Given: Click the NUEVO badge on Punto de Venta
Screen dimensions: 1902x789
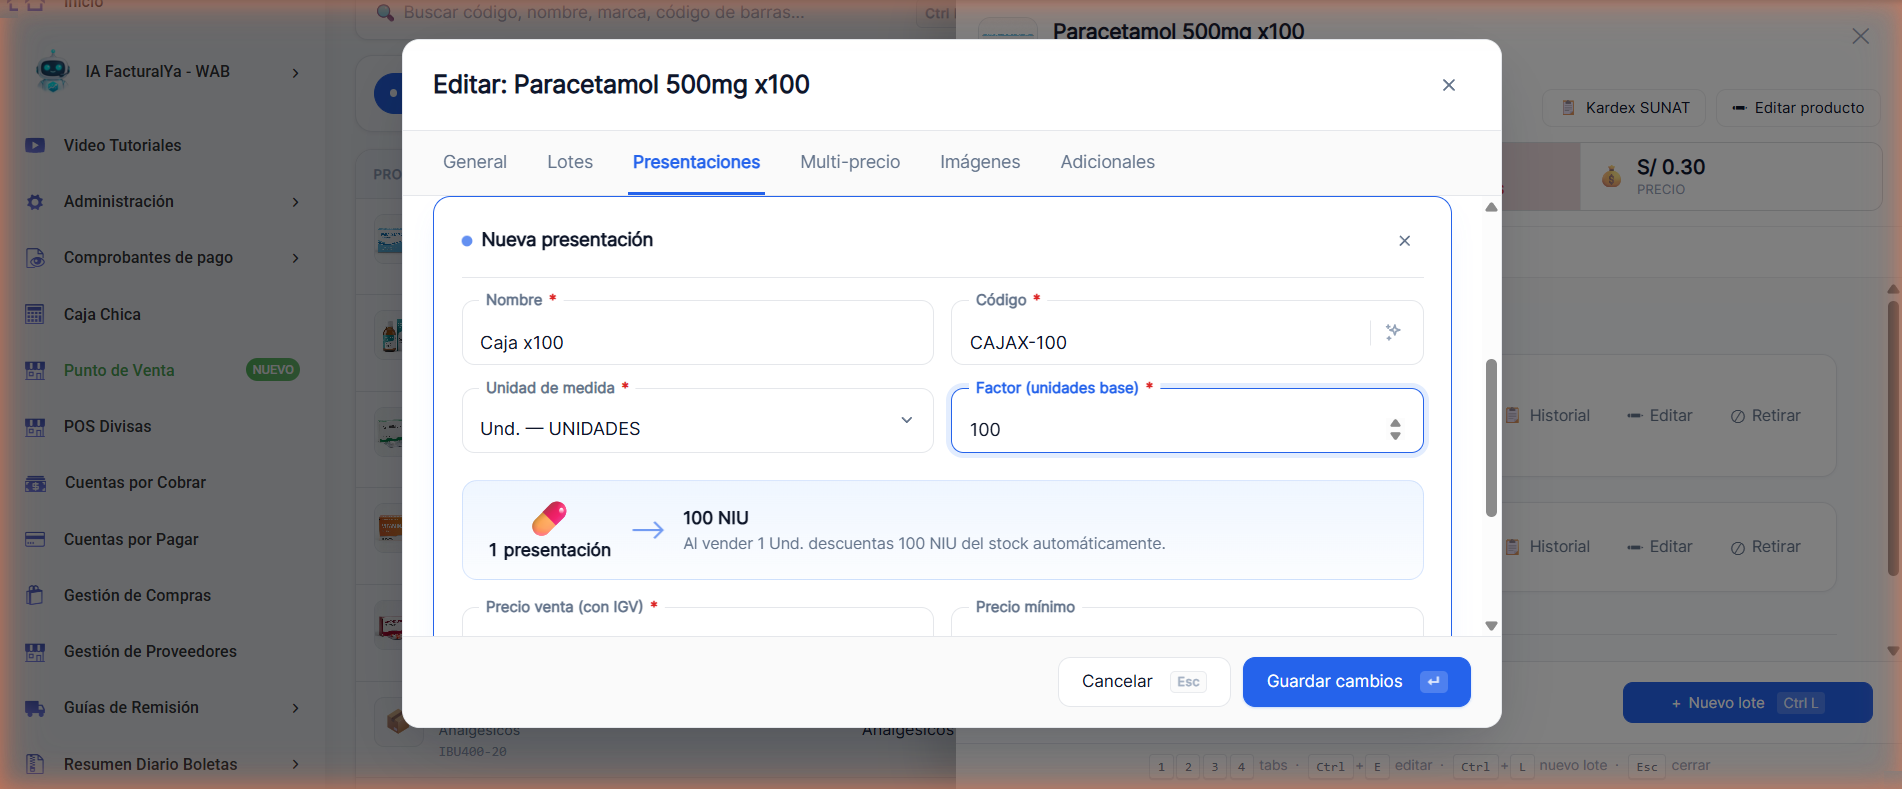Looking at the screenshot, I should tap(273, 370).
